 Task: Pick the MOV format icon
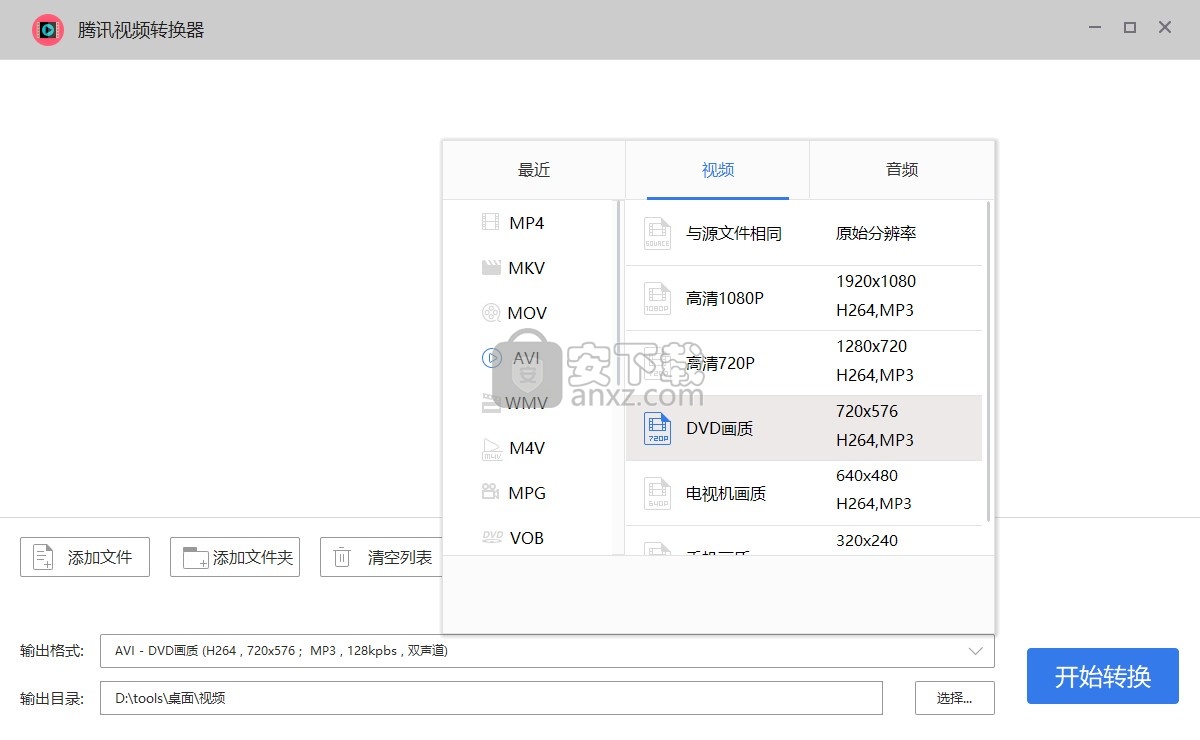(x=491, y=313)
